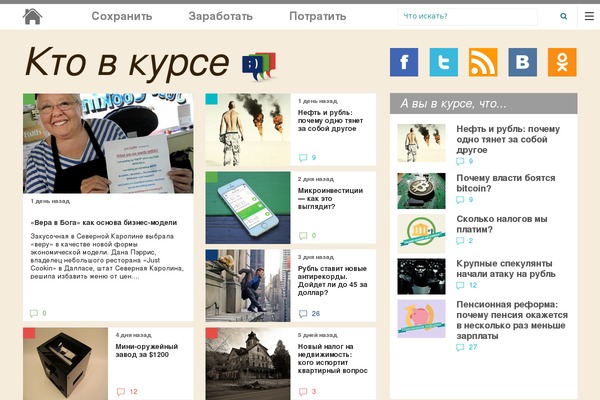Open the VKontakte social icon

[x=522, y=62]
